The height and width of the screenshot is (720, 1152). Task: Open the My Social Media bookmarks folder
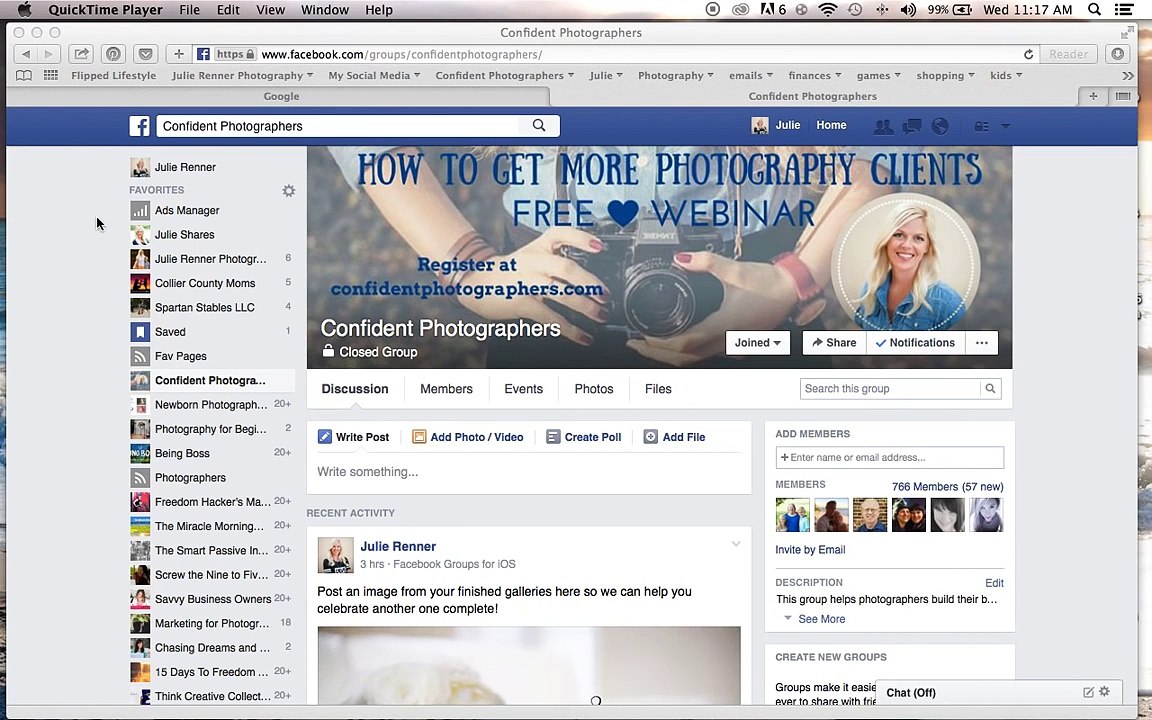click(x=374, y=75)
